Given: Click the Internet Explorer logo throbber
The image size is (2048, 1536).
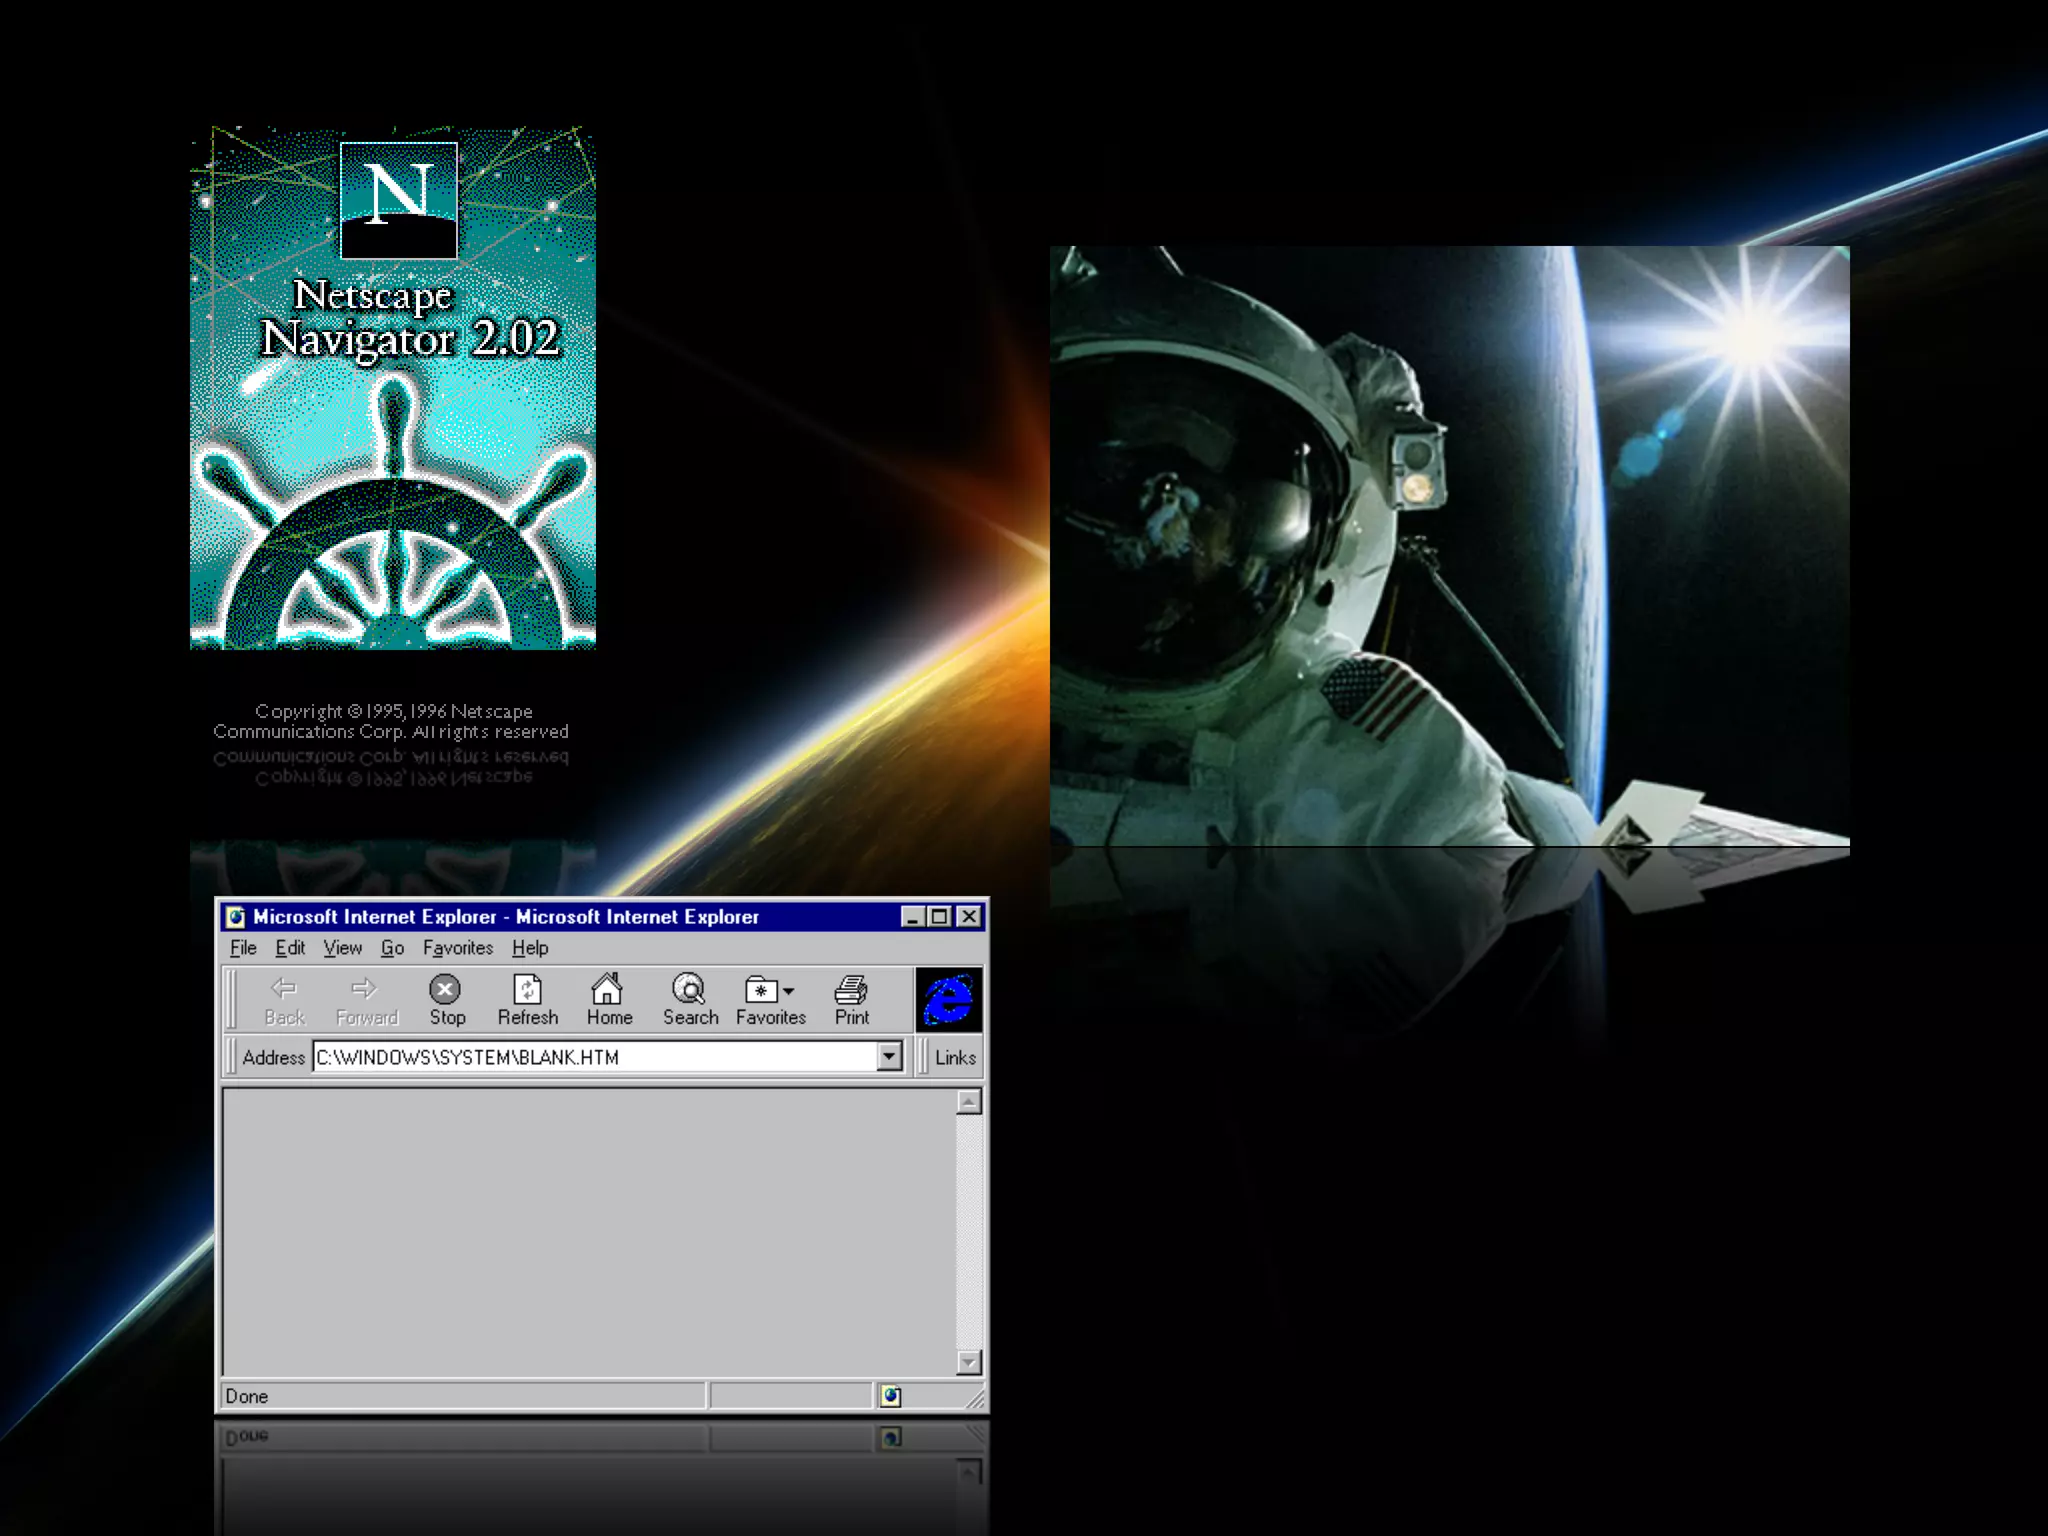Looking at the screenshot, I should tap(948, 999).
